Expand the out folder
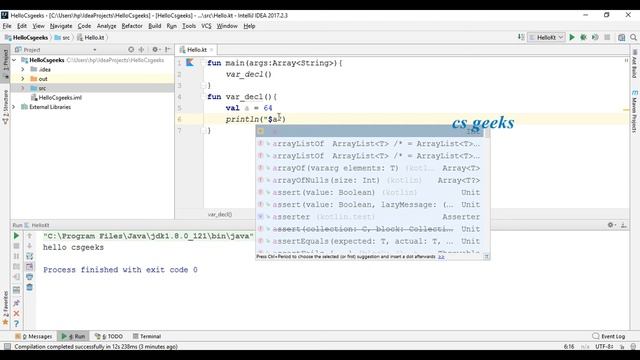640x360 pixels. 23,79
